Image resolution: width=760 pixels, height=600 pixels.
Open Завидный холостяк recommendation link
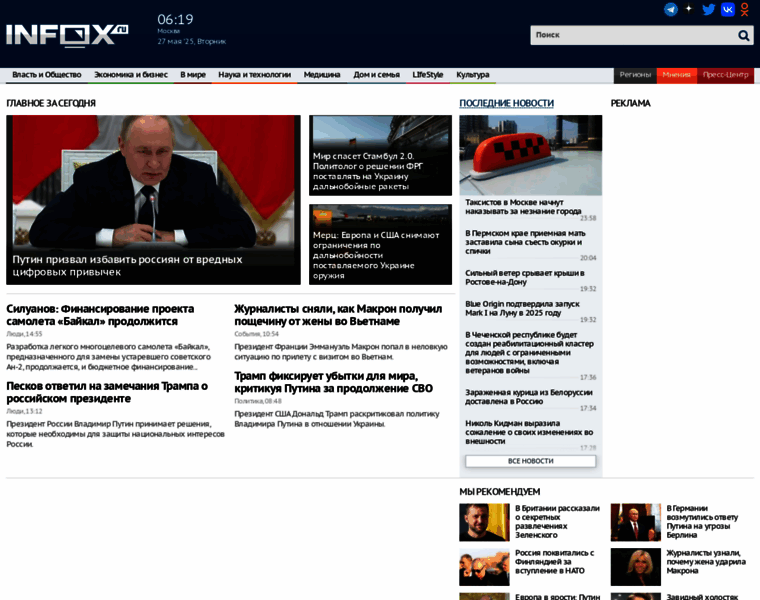pos(702,597)
